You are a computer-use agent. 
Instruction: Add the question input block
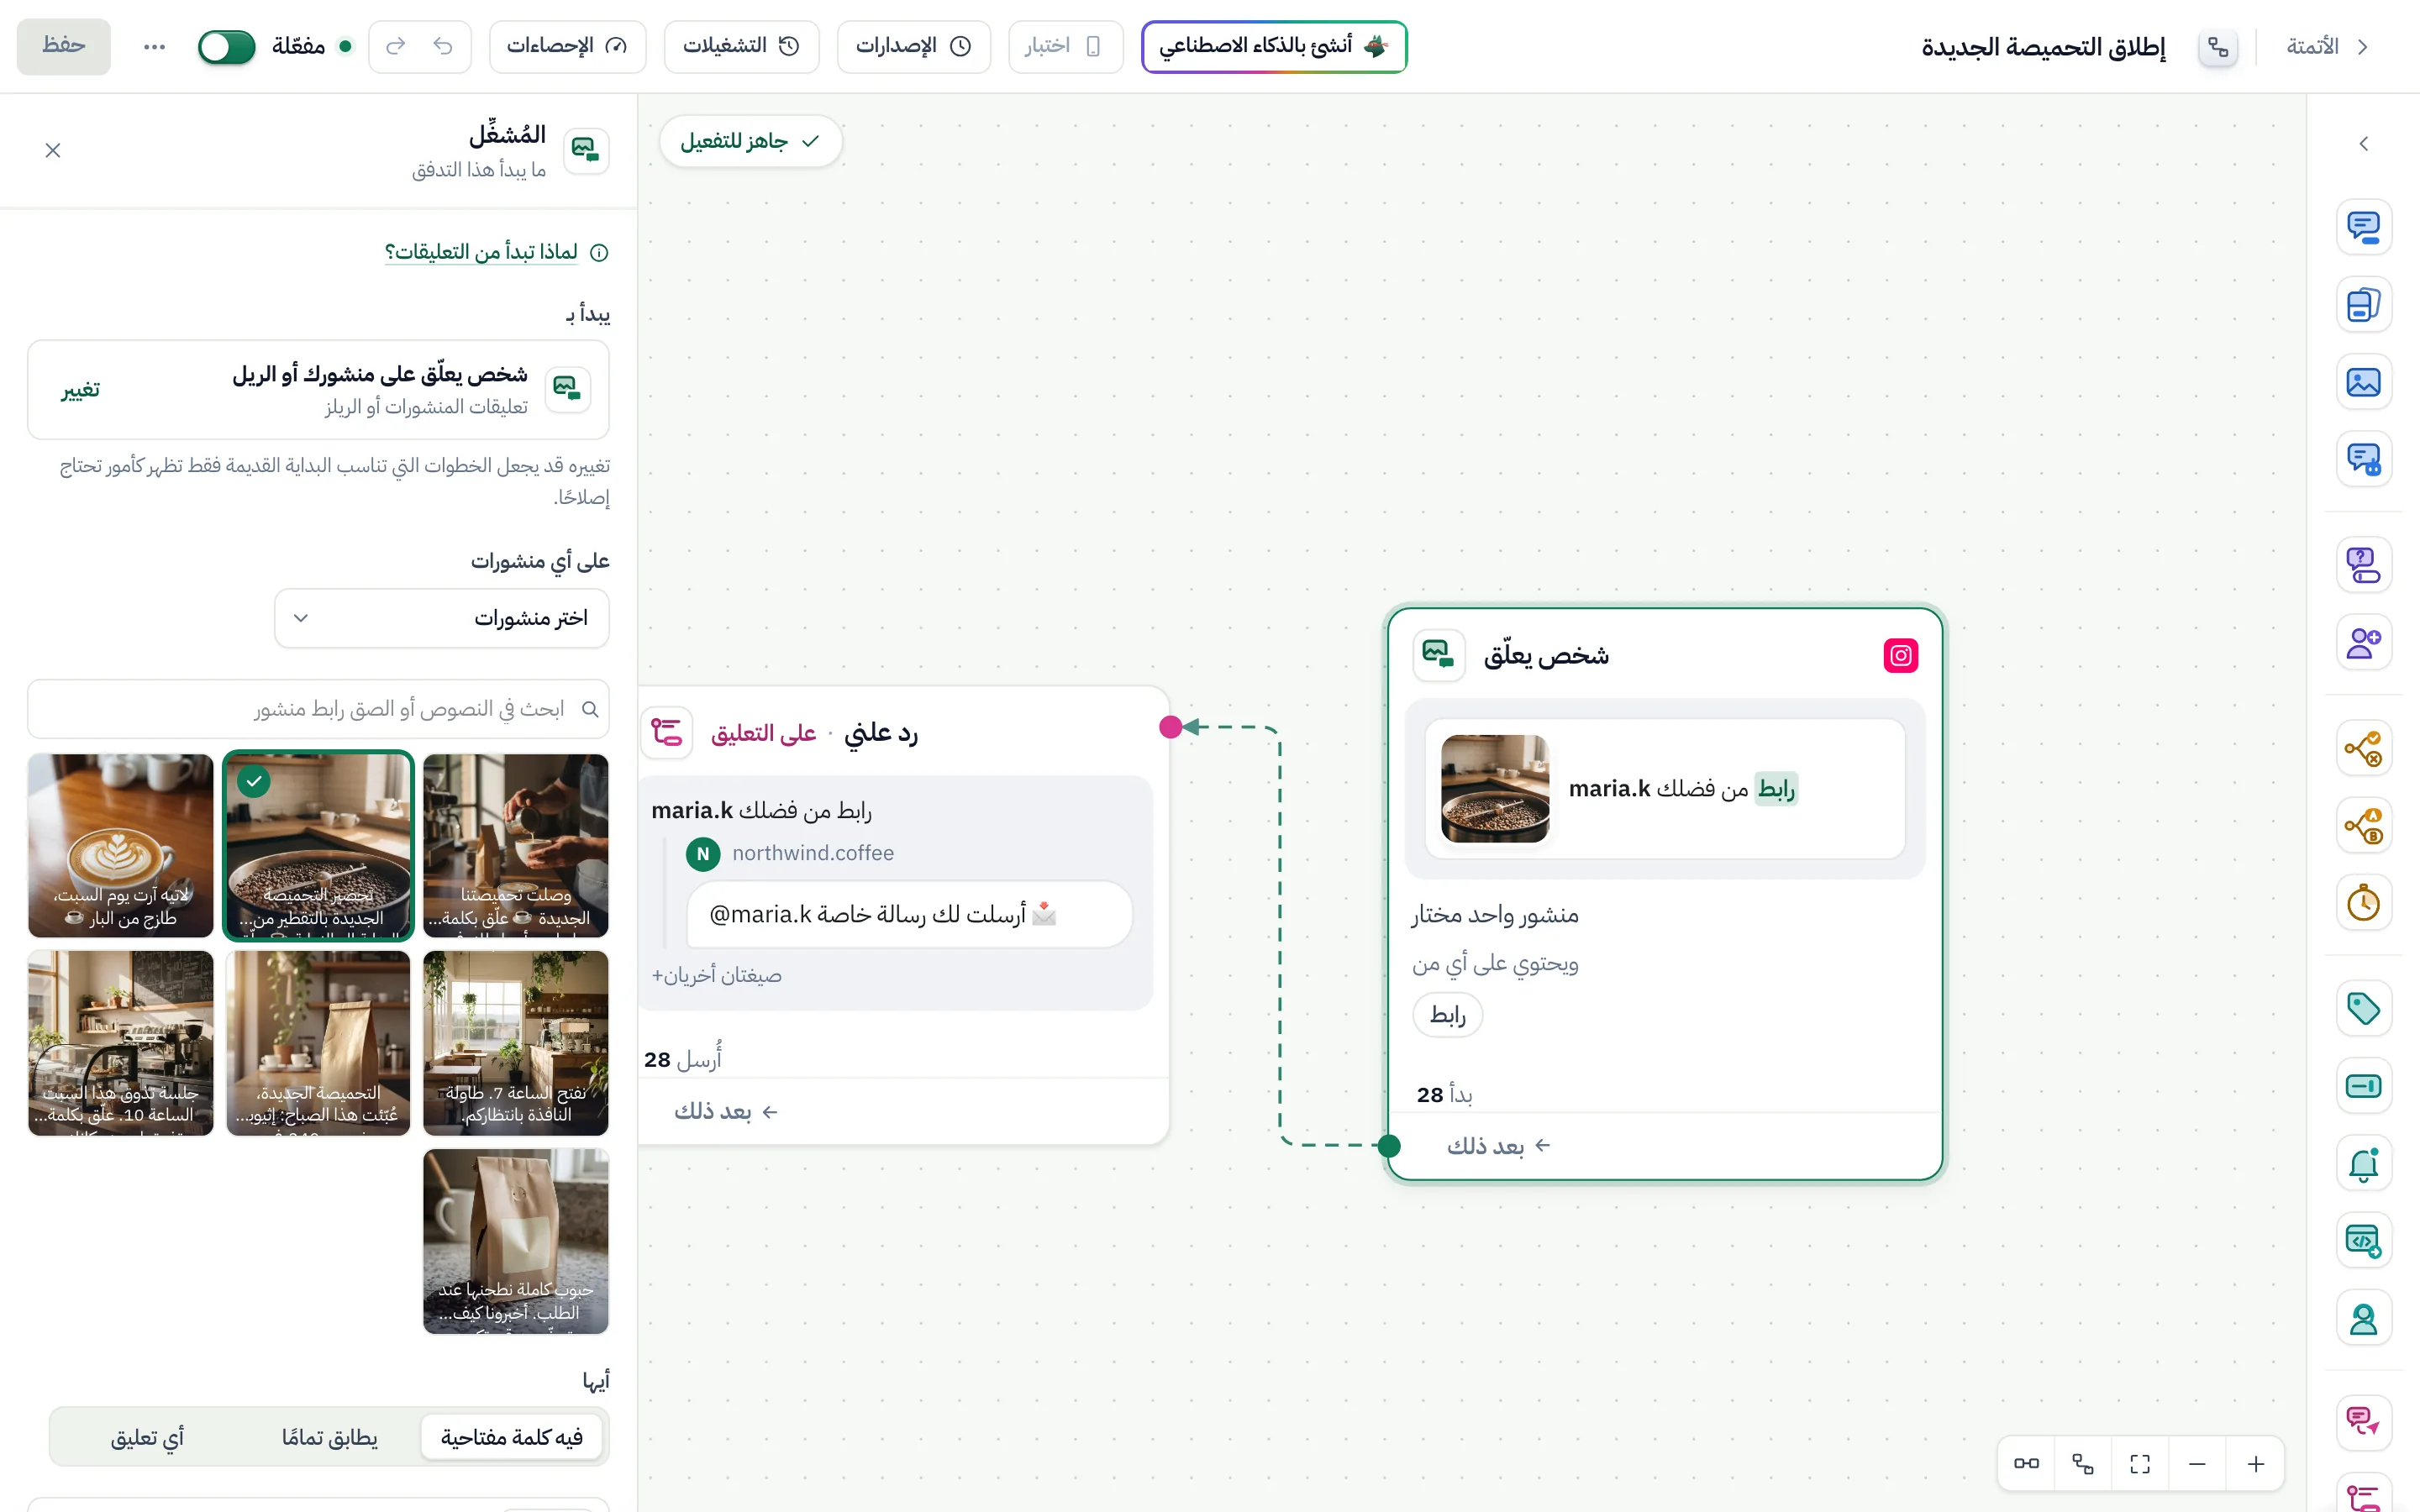pyautogui.click(x=2363, y=565)
